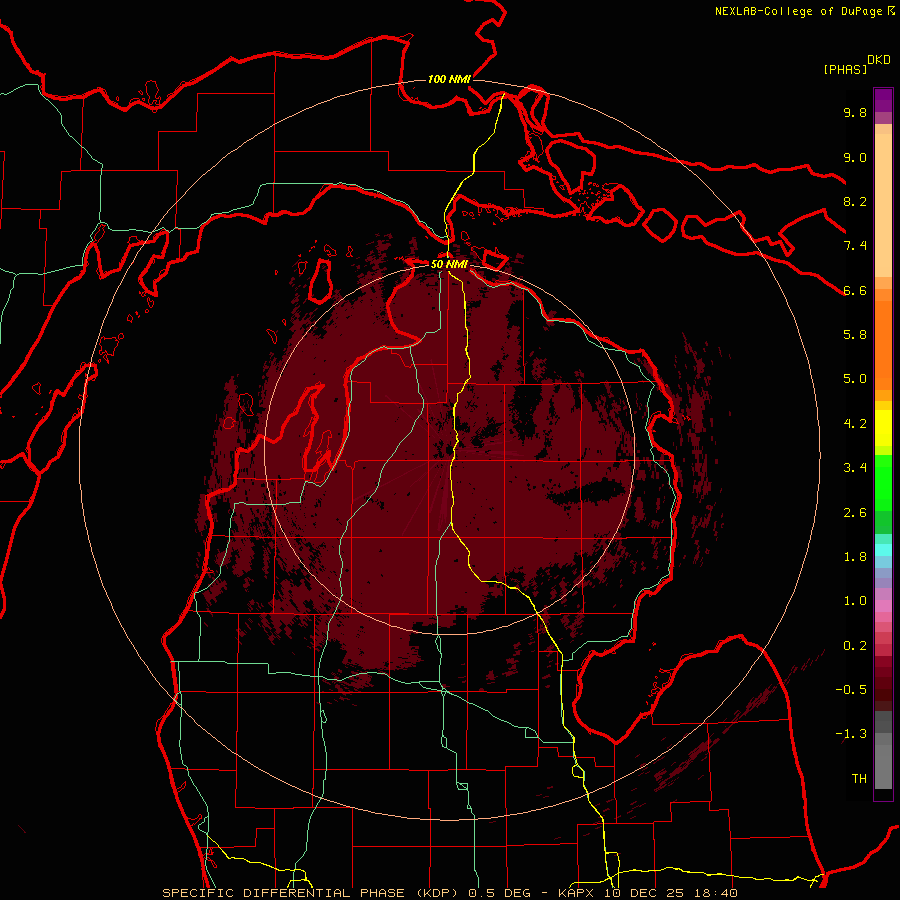Select the 8.2 scale label

point(855,201)
